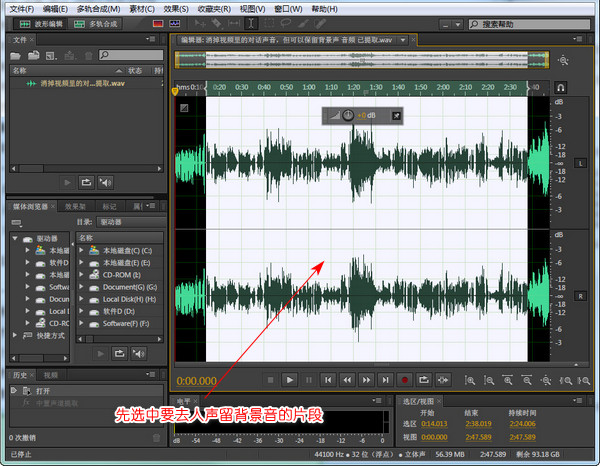
Task: Open the 编辑(E) menu
Action: [x=55, y=9]
